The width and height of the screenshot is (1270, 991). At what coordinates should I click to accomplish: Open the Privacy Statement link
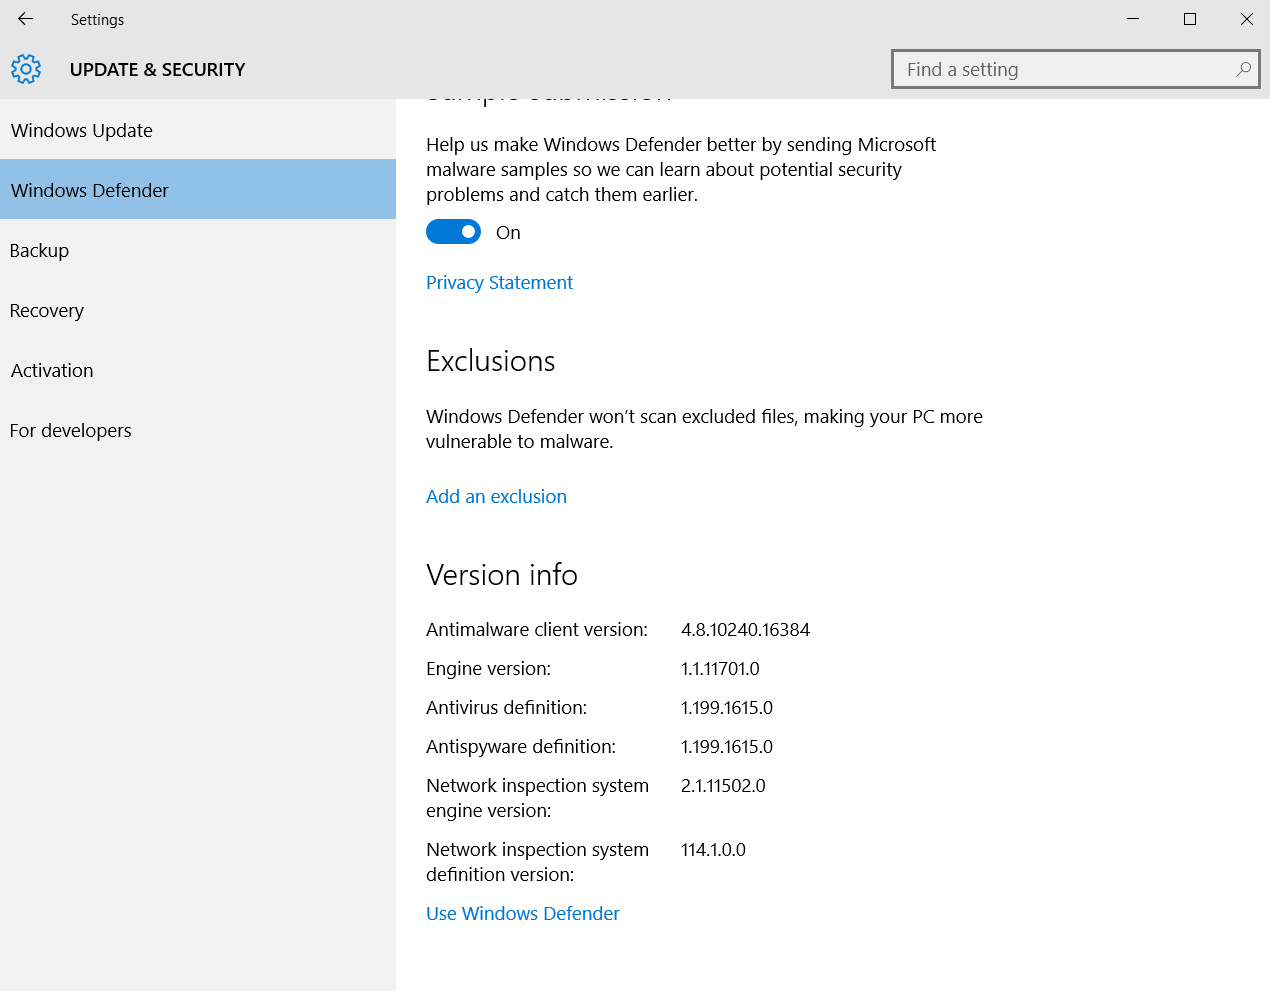(499, 282)
